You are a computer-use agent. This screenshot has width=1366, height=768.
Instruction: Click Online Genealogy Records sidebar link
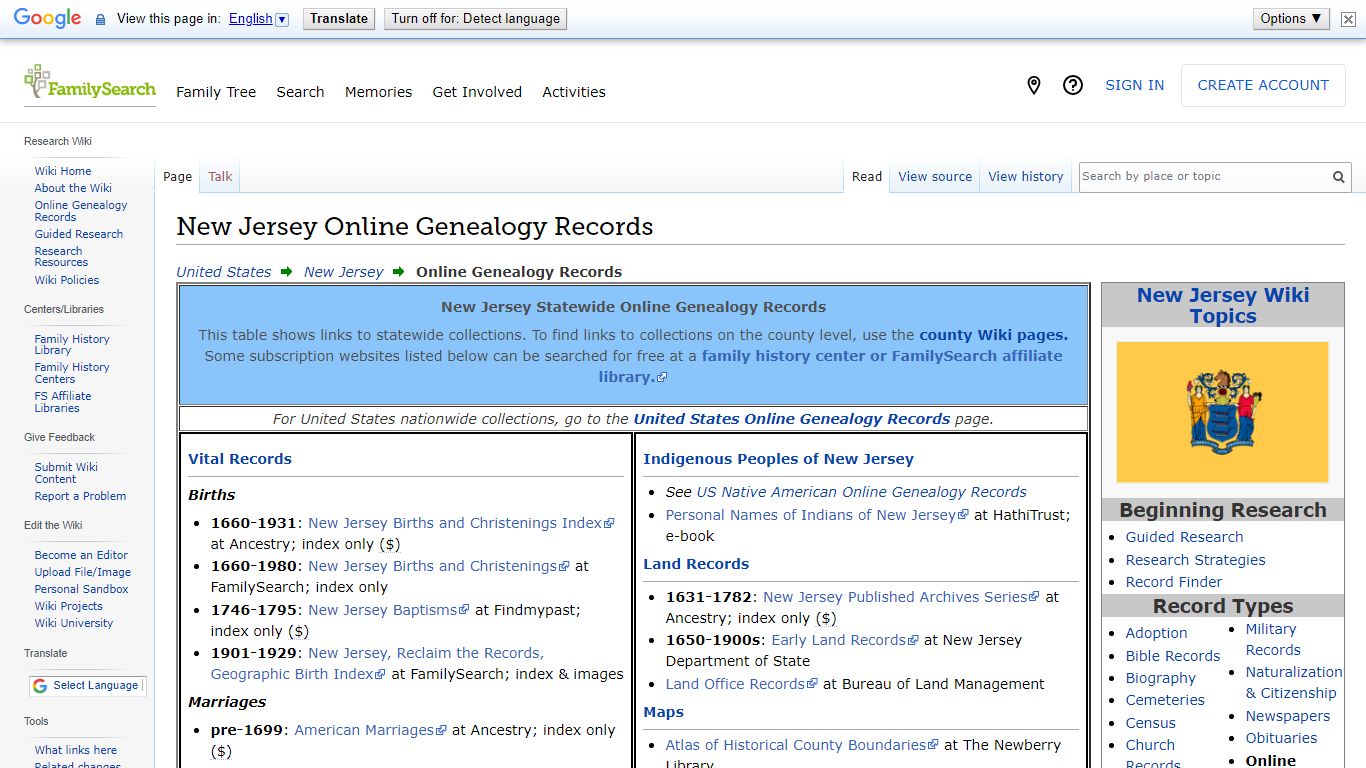[81, 211]
